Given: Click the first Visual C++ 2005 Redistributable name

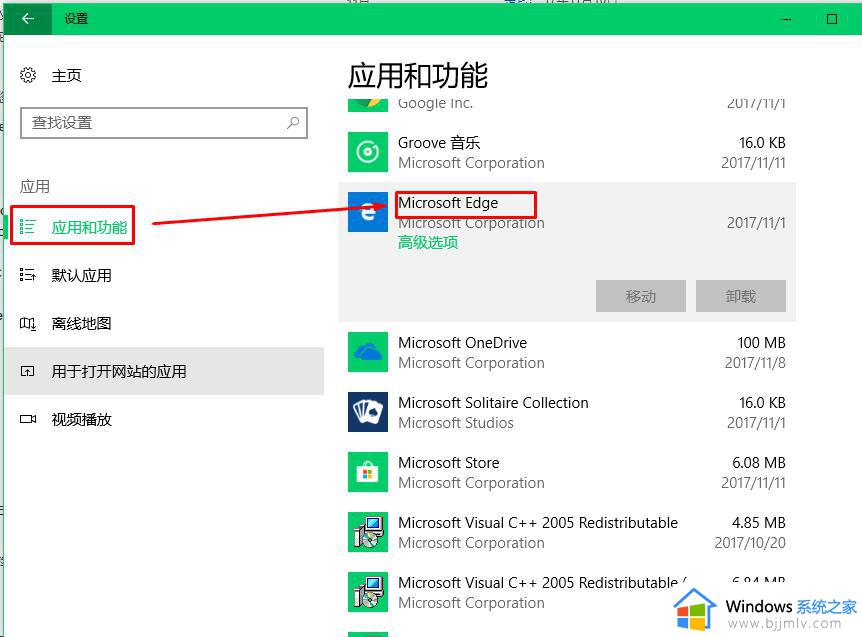Looking at the screenshot, I should coord(538,523).
